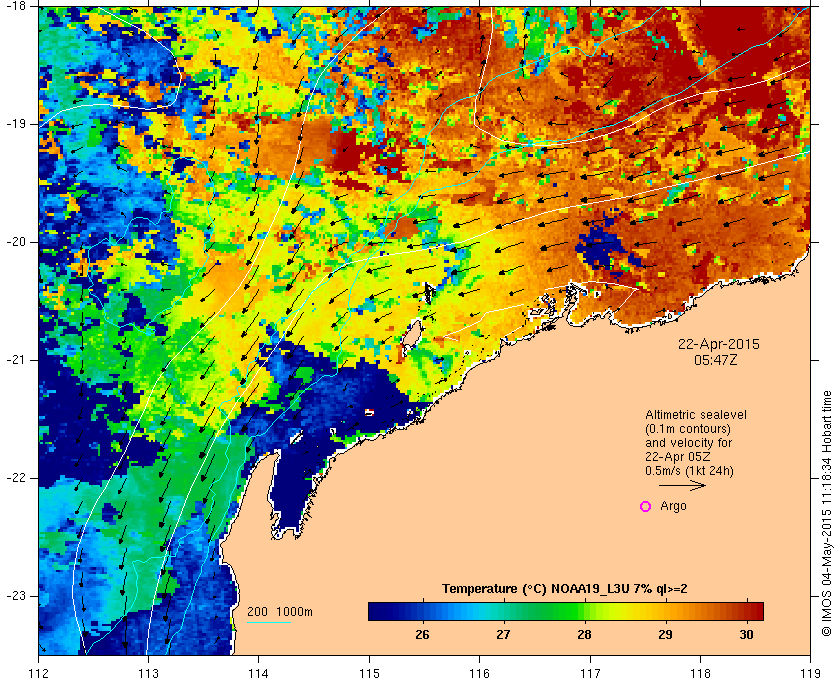Click the color bar value '26'
840x680 pixels.
[x=422, y=634]
